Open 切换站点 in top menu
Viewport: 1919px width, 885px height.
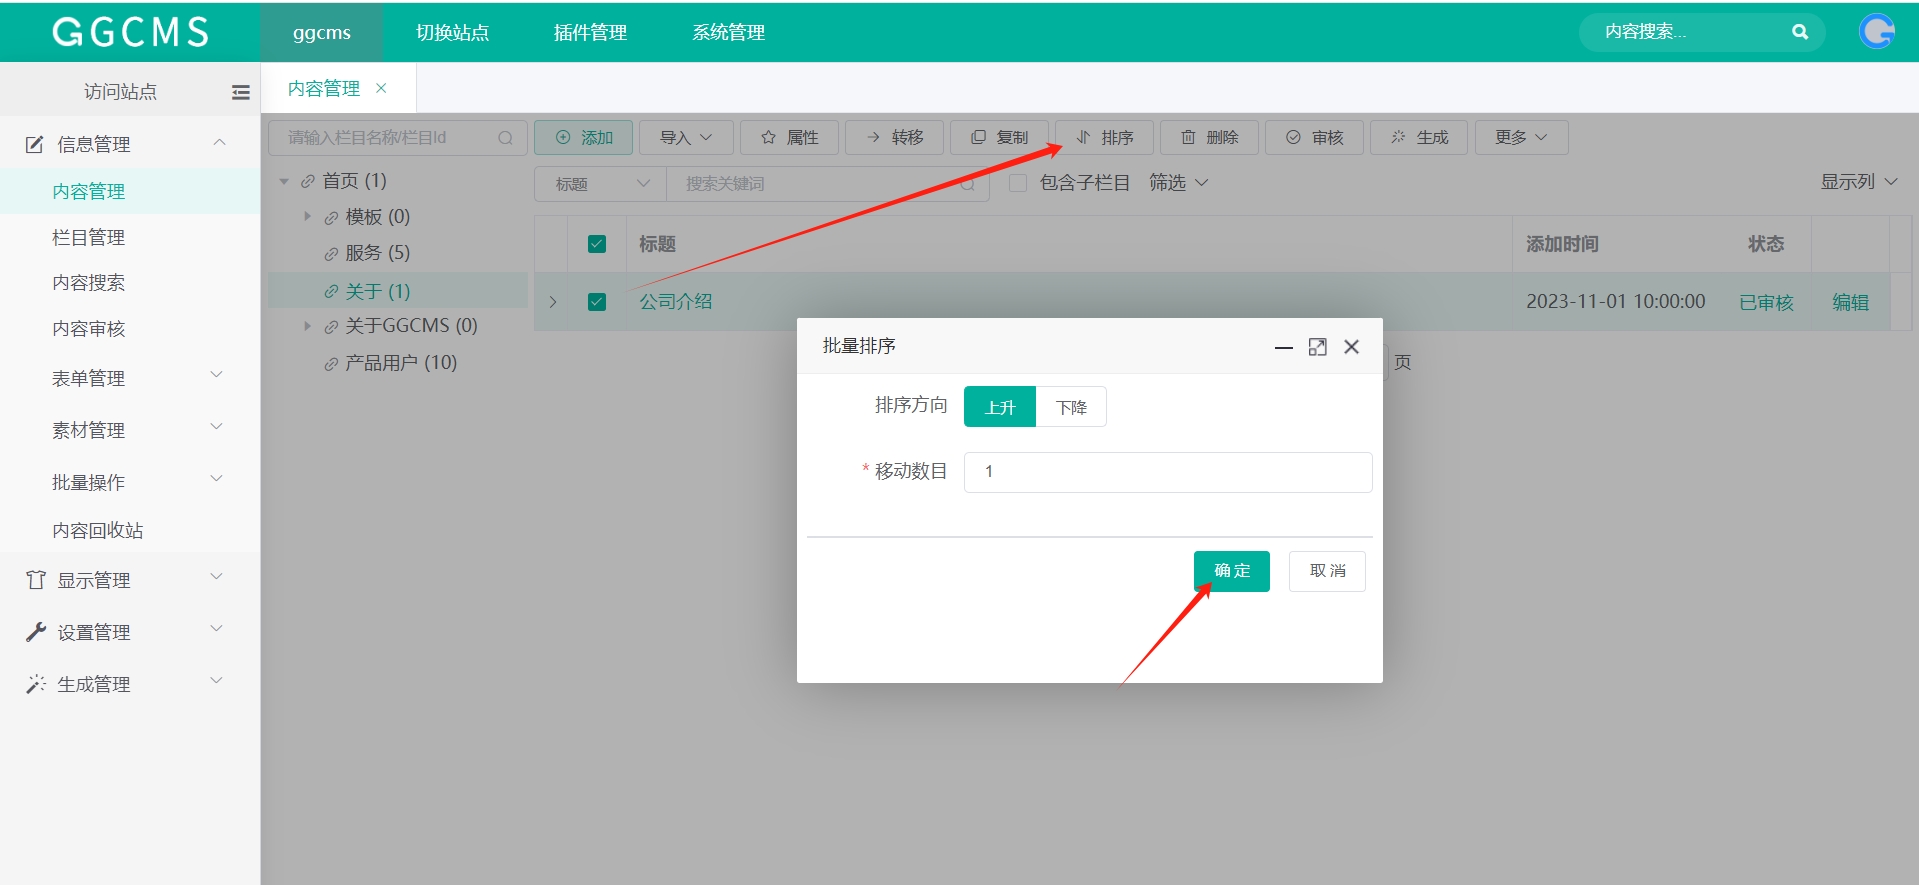(x=452, y=32)
